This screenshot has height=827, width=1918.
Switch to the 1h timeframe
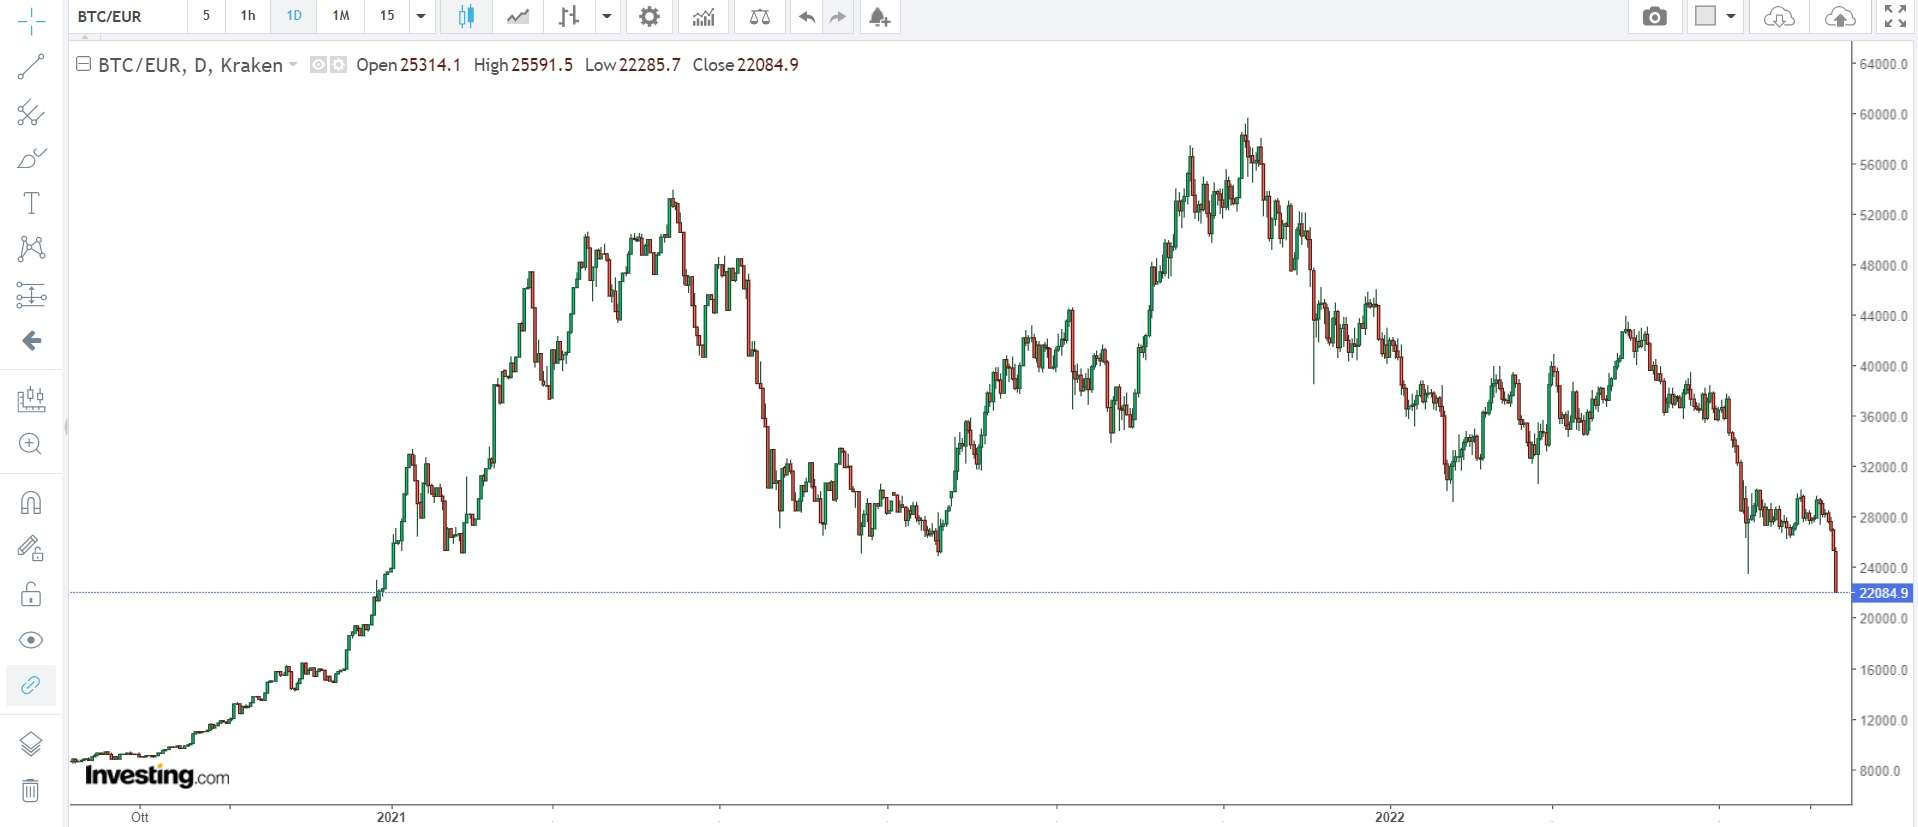pyautogui.click(x=248, y=16)
